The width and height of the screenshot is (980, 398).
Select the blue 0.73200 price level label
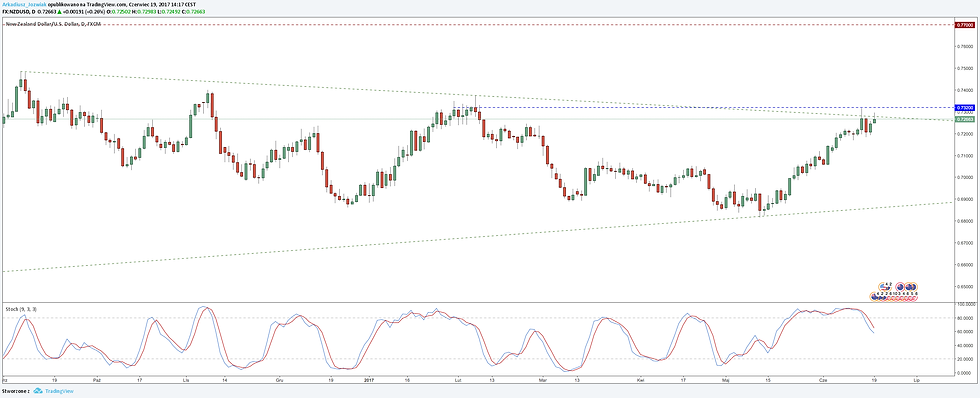coord(964,108)
